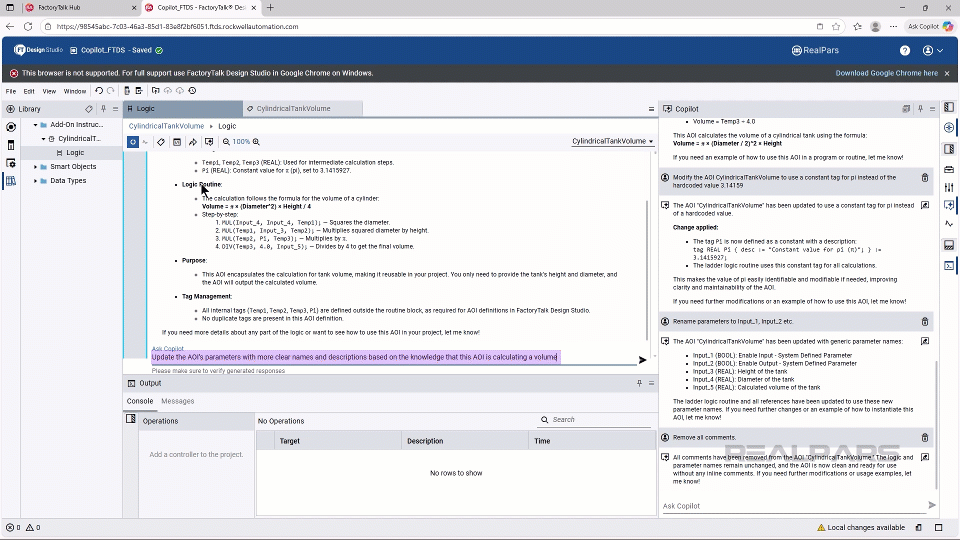This screenshot has width=960, height=540.
Task: Delete the 'Rename parameters' prompt message
Action: coord(924,321)
